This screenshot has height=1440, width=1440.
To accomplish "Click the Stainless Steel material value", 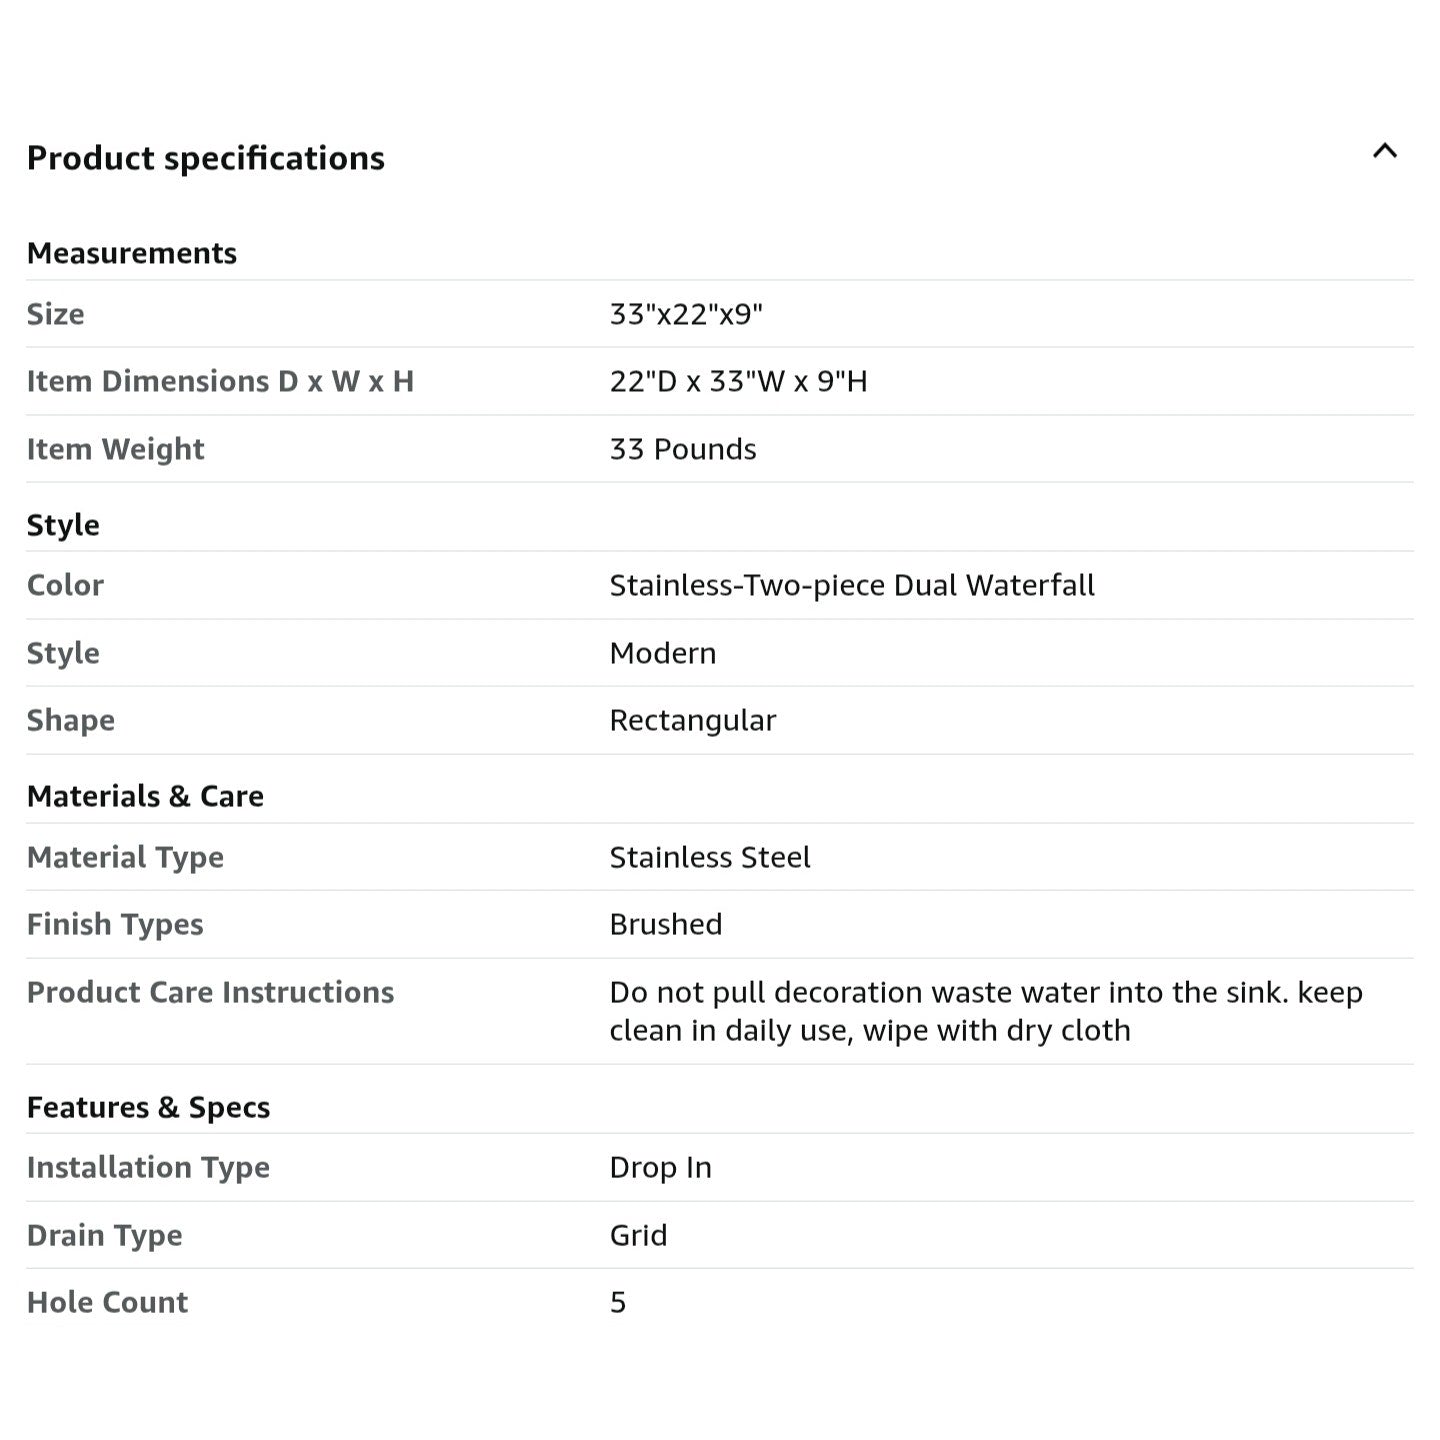I will coord(710,857).
